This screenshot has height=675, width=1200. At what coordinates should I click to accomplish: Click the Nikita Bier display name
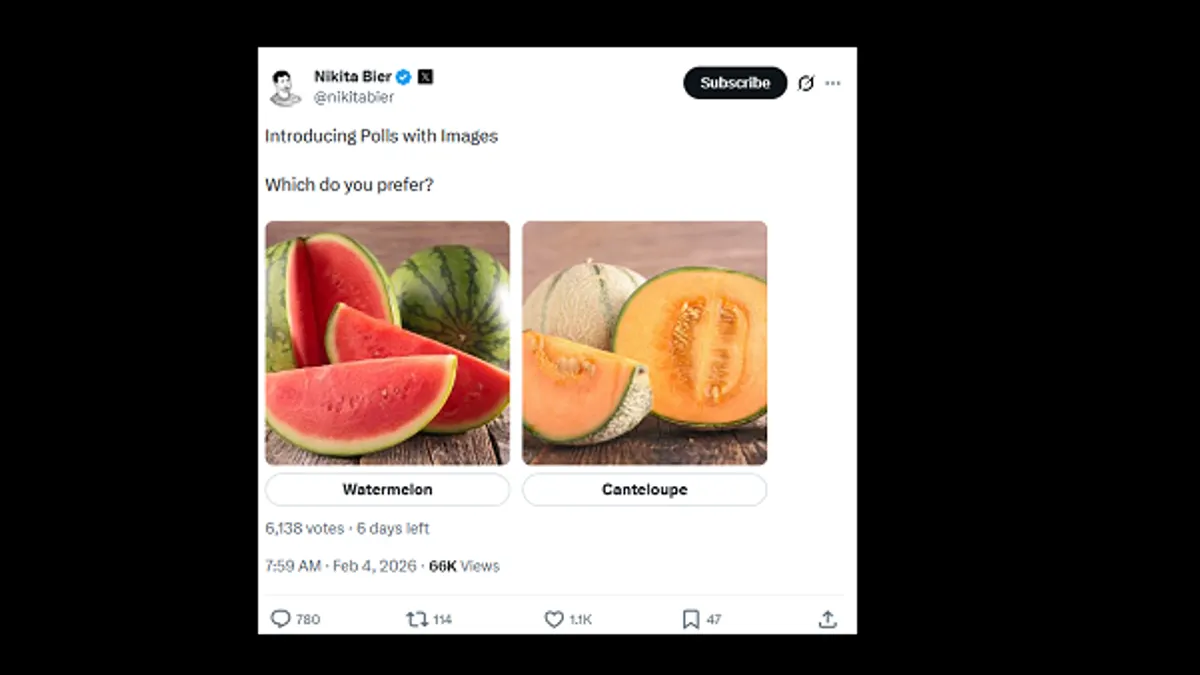352,77
